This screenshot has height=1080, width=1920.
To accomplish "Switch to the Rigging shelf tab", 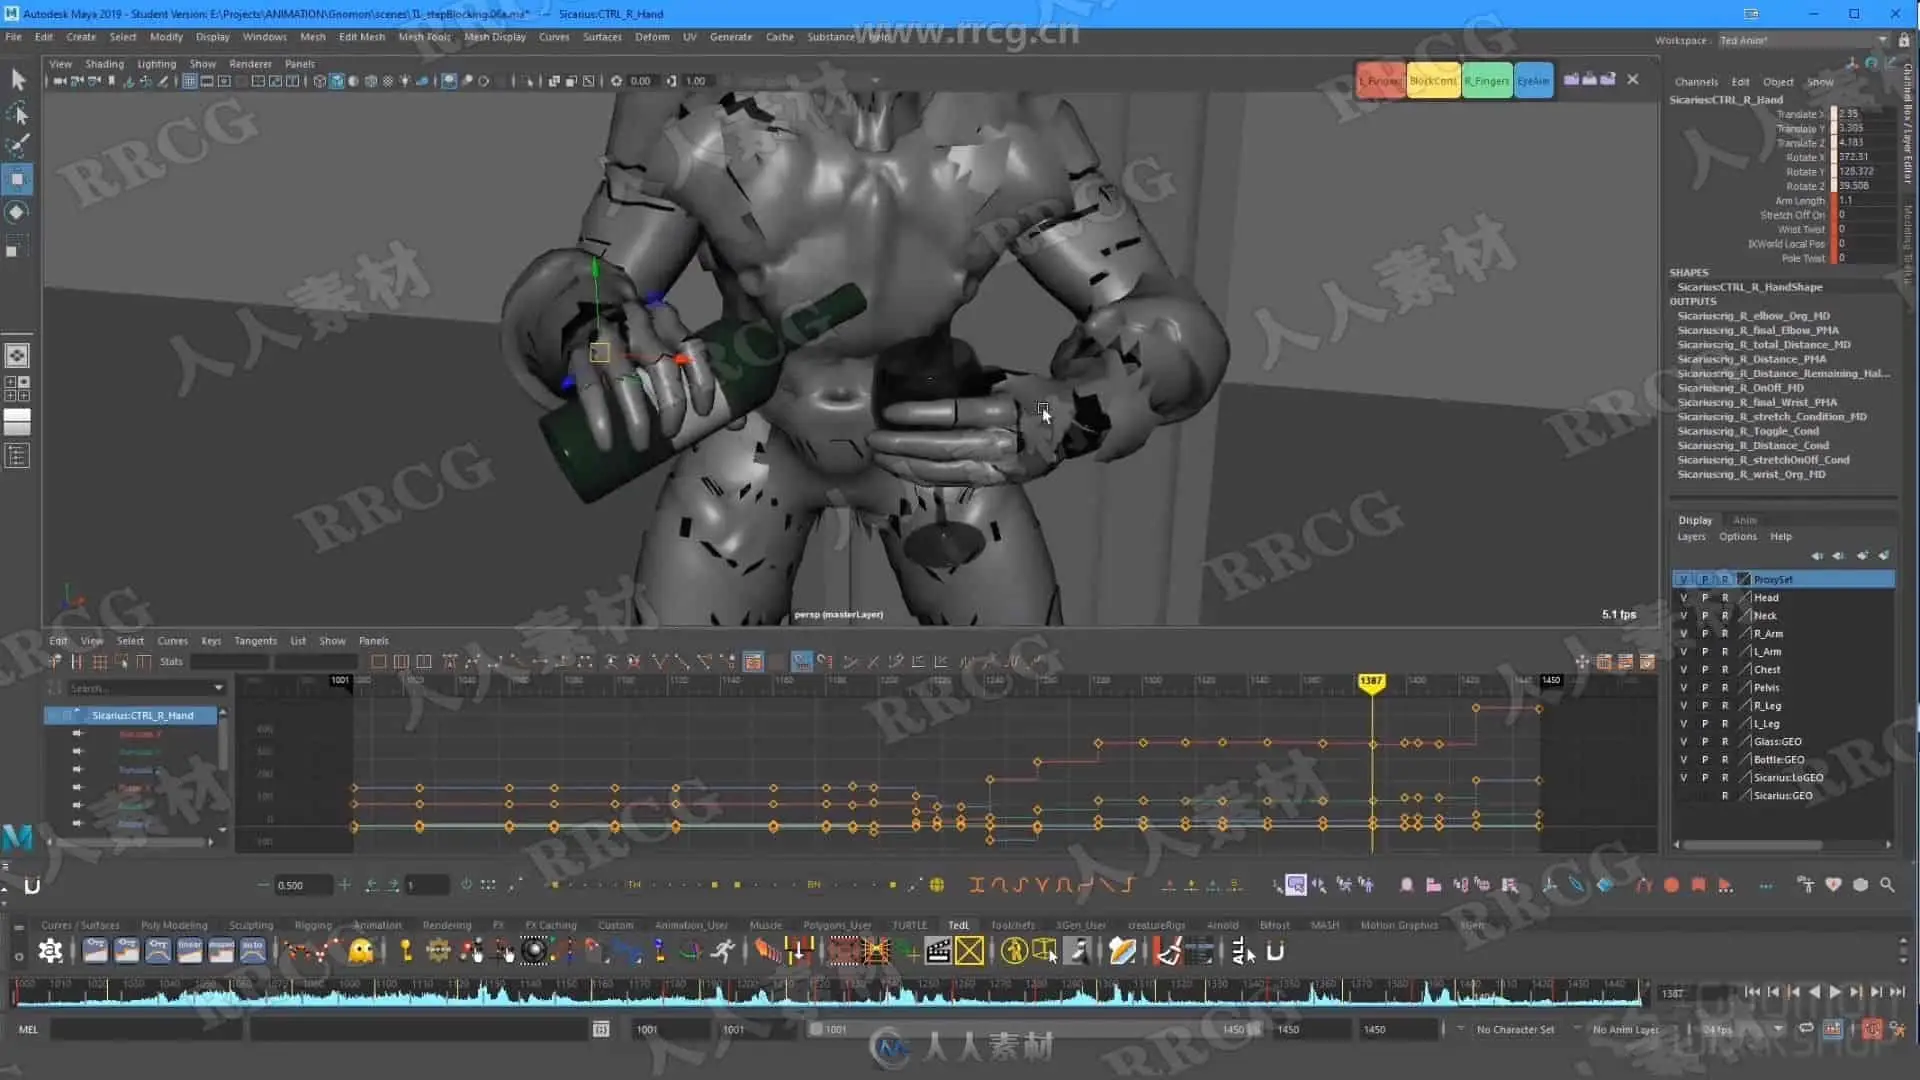I will point(313,925).
